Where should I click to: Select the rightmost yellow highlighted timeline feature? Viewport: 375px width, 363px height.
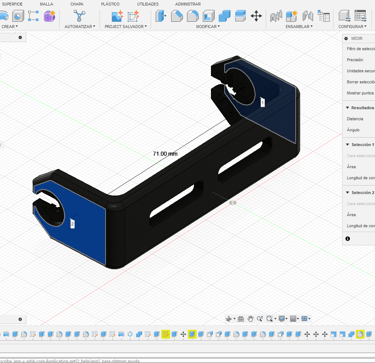pyautogui.click(x=360, y=334)
